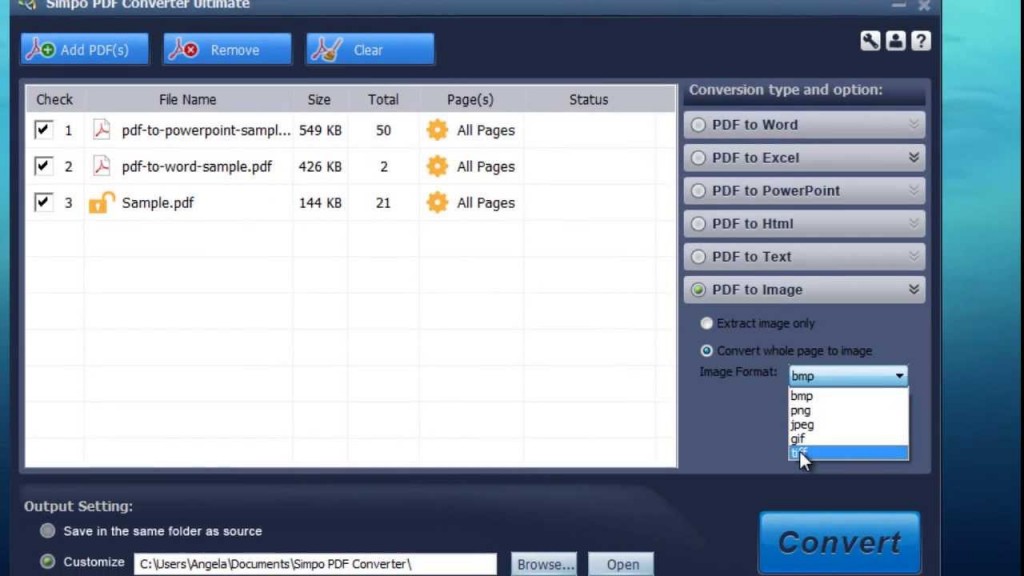
Task: Click the output path input field
Action: coord(315,564)
